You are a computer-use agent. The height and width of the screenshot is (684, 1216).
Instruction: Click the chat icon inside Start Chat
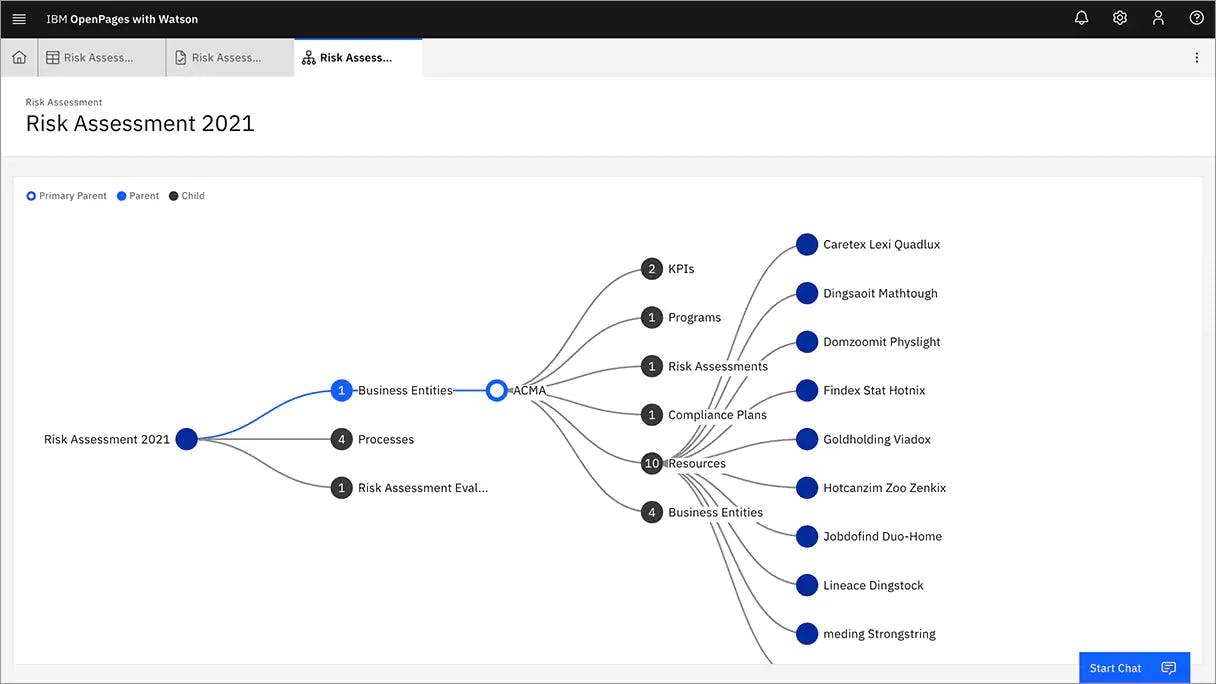click(1168, 667)
